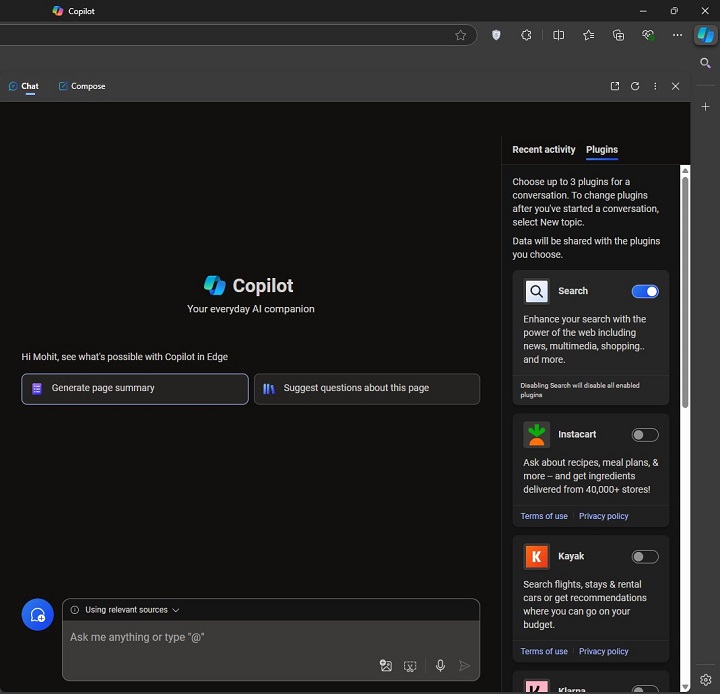Expand the Using relevant sources dropdown
This screenshot has width=720, height=694.
click(x=125, y=610)
